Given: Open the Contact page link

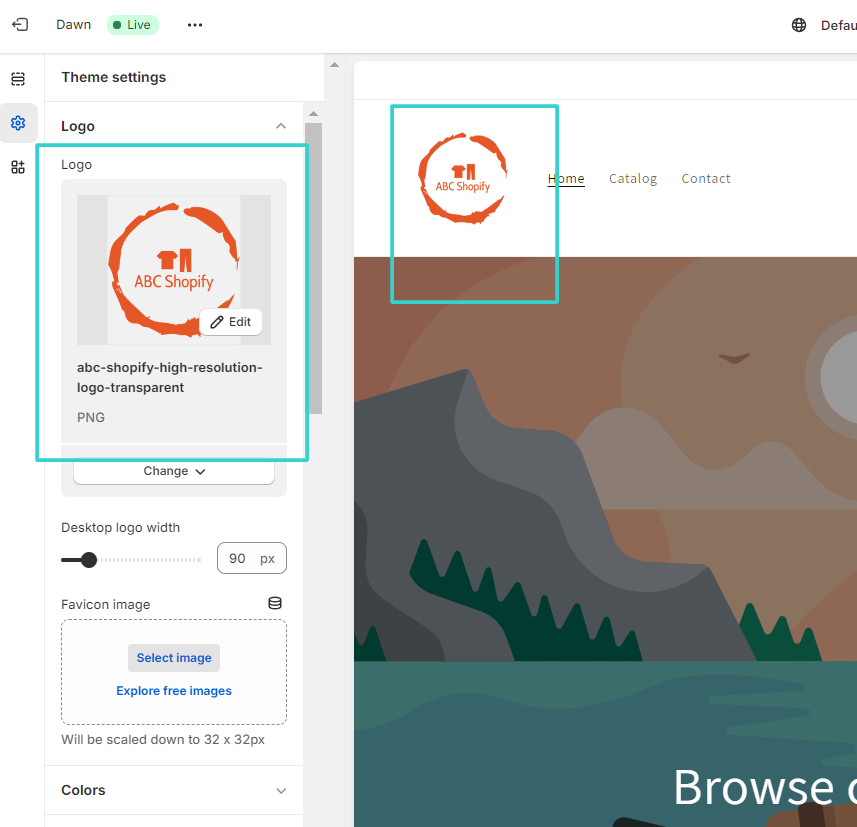Looking at the screenshot, I should tap(705, 178).
